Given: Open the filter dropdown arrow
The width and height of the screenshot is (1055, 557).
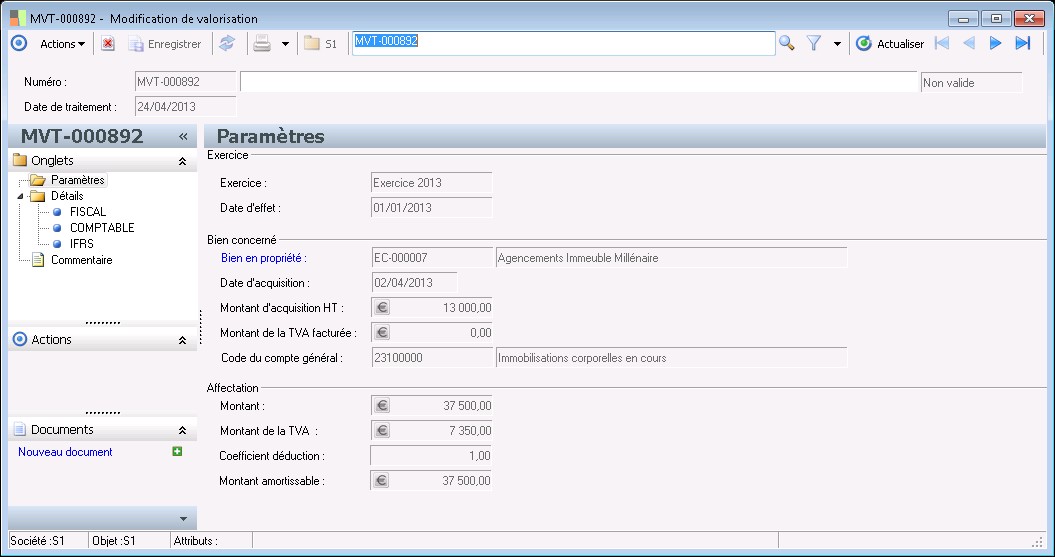Looking at the screenshot, I should (x=836, y=44).
